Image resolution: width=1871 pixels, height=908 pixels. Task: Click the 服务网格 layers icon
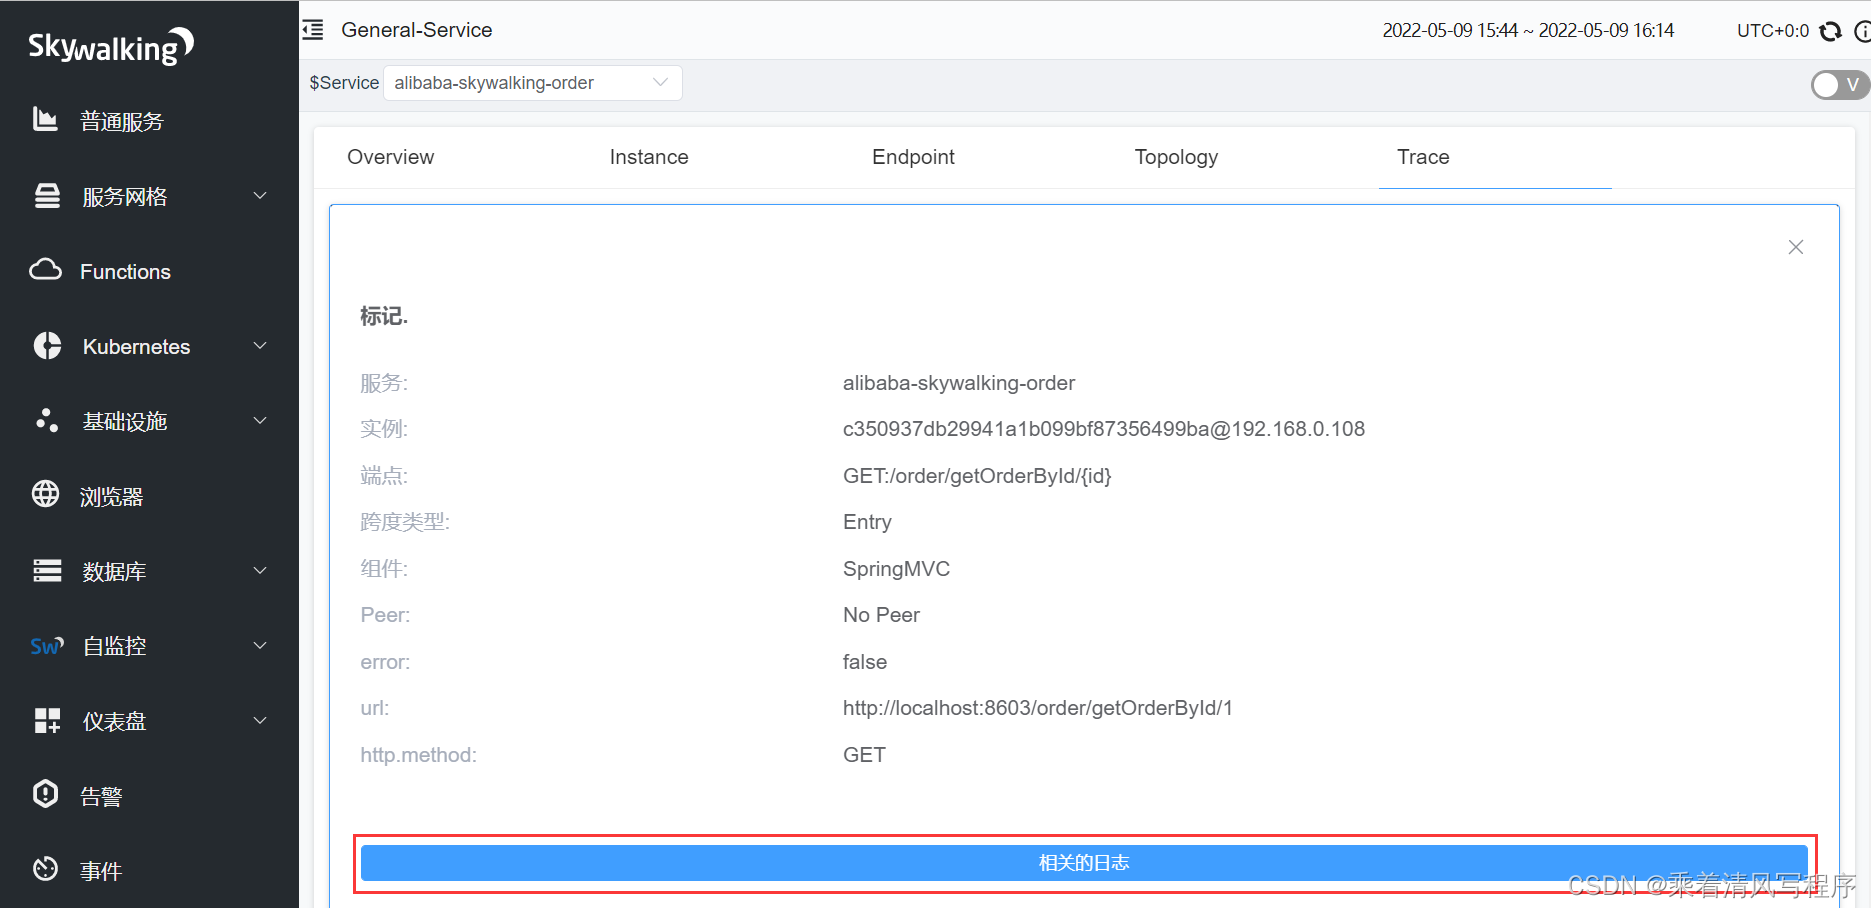pos(47,196)
